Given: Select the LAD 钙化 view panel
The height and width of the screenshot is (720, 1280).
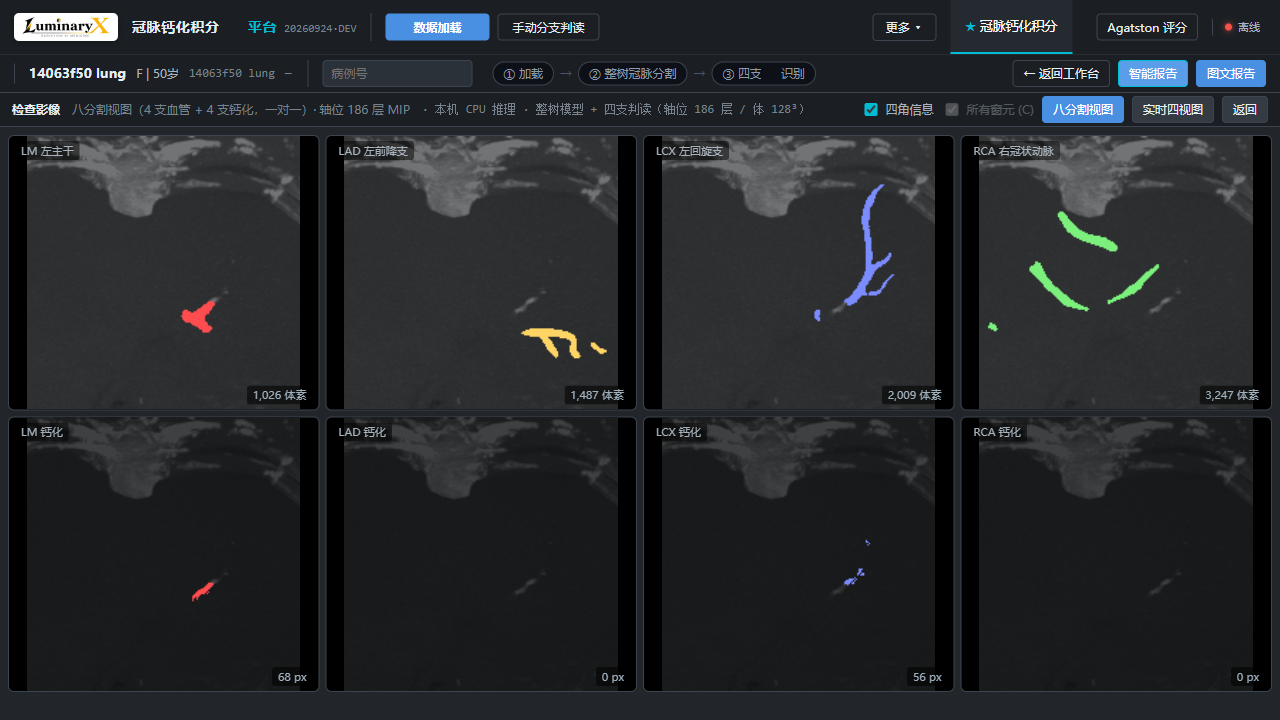Looking at the screenshot, I should pos(481,554).
